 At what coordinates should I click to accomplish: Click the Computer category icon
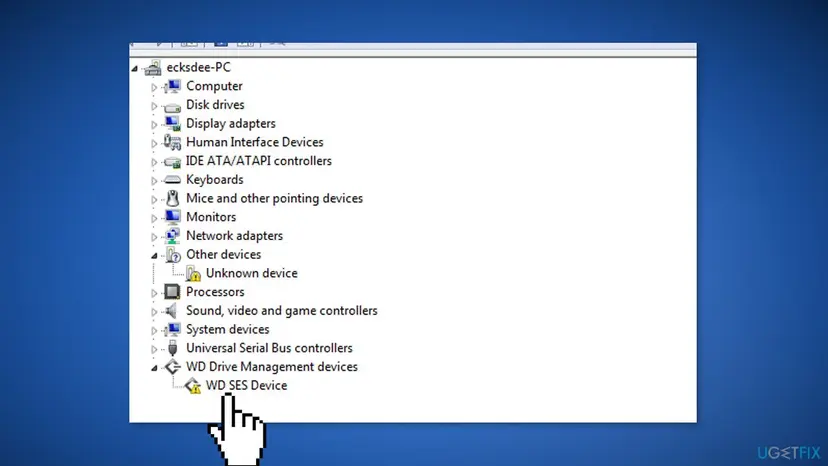click(172, 86)
